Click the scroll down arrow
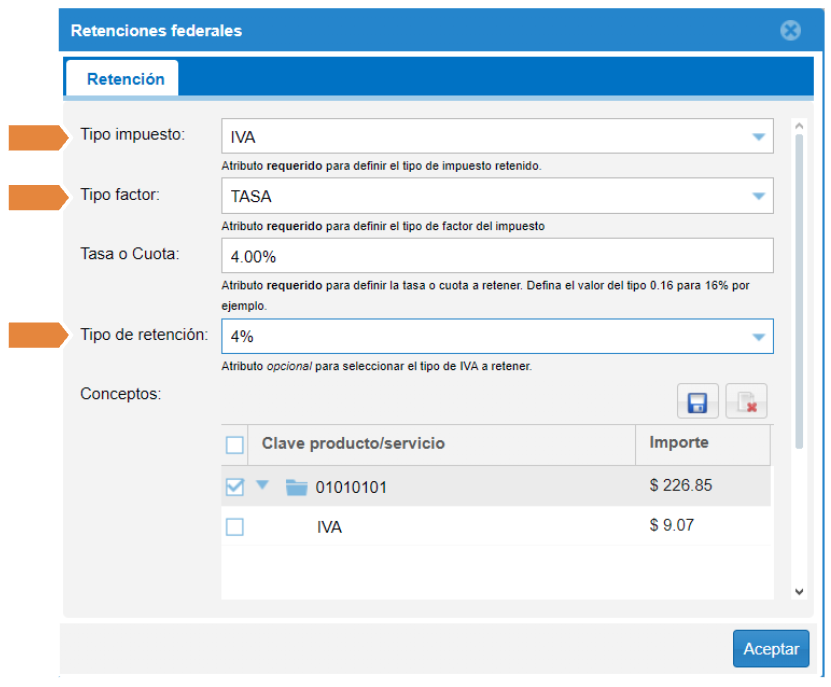 click(x=798, y=591)
